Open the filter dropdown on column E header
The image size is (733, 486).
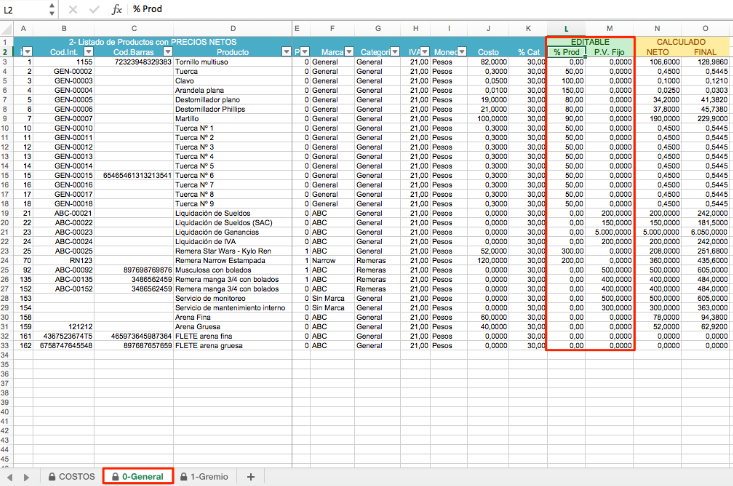[305, 52]
